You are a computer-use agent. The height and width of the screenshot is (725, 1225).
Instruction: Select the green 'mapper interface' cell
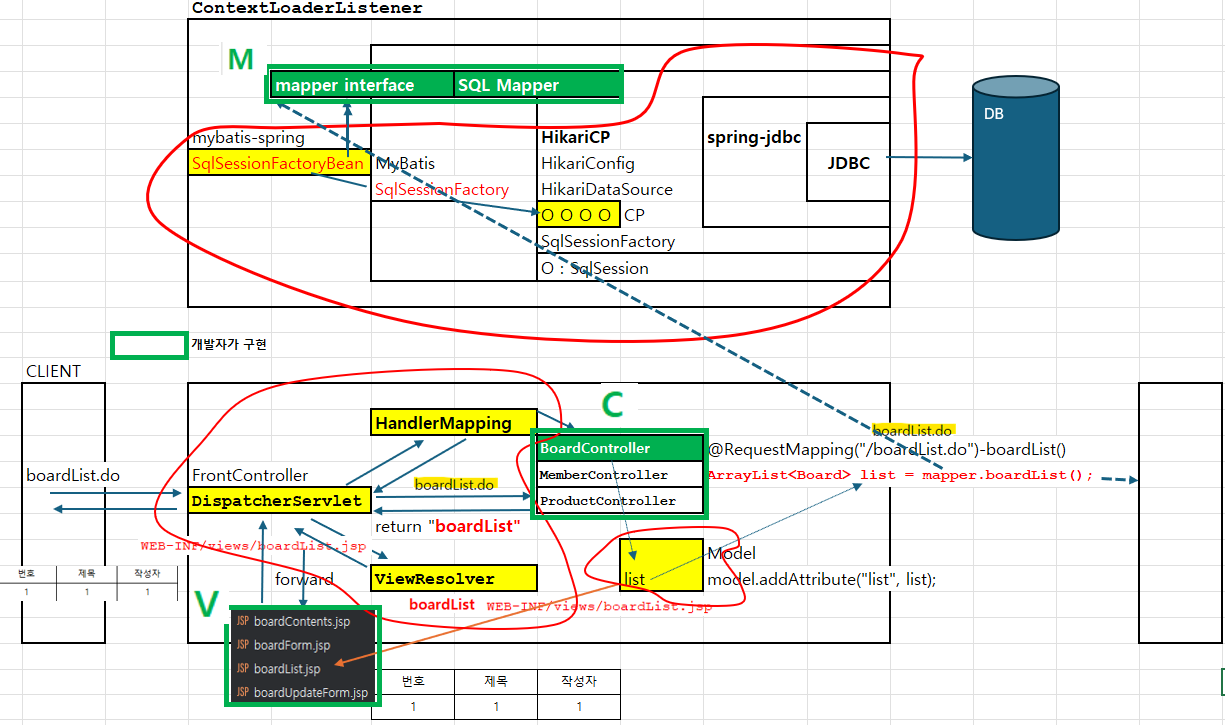pos(362,85)
